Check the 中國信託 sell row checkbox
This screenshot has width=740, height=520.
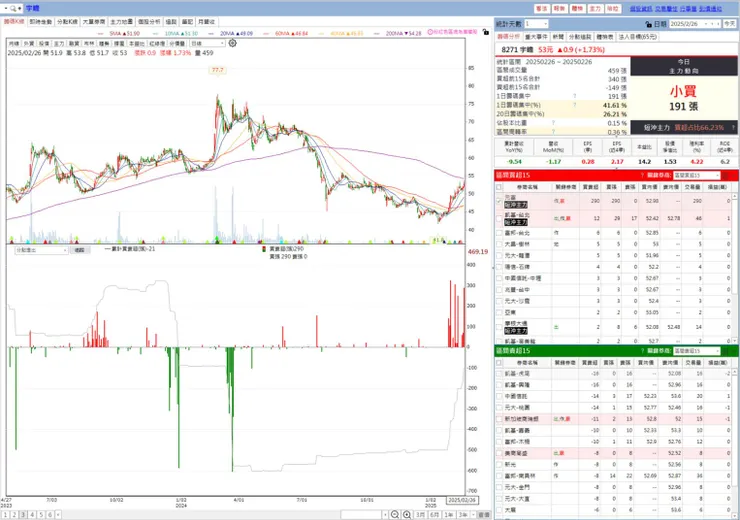499,396
